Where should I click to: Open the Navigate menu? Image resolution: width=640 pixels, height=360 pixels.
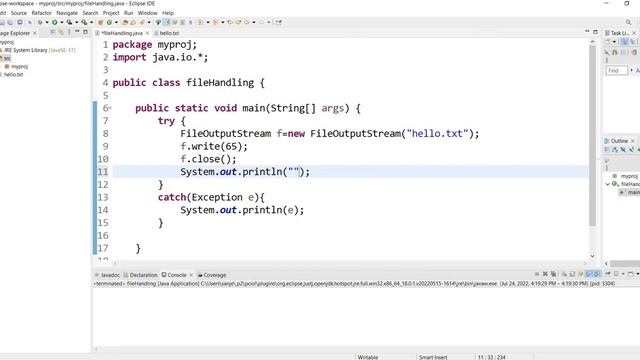tap(67, 13)
